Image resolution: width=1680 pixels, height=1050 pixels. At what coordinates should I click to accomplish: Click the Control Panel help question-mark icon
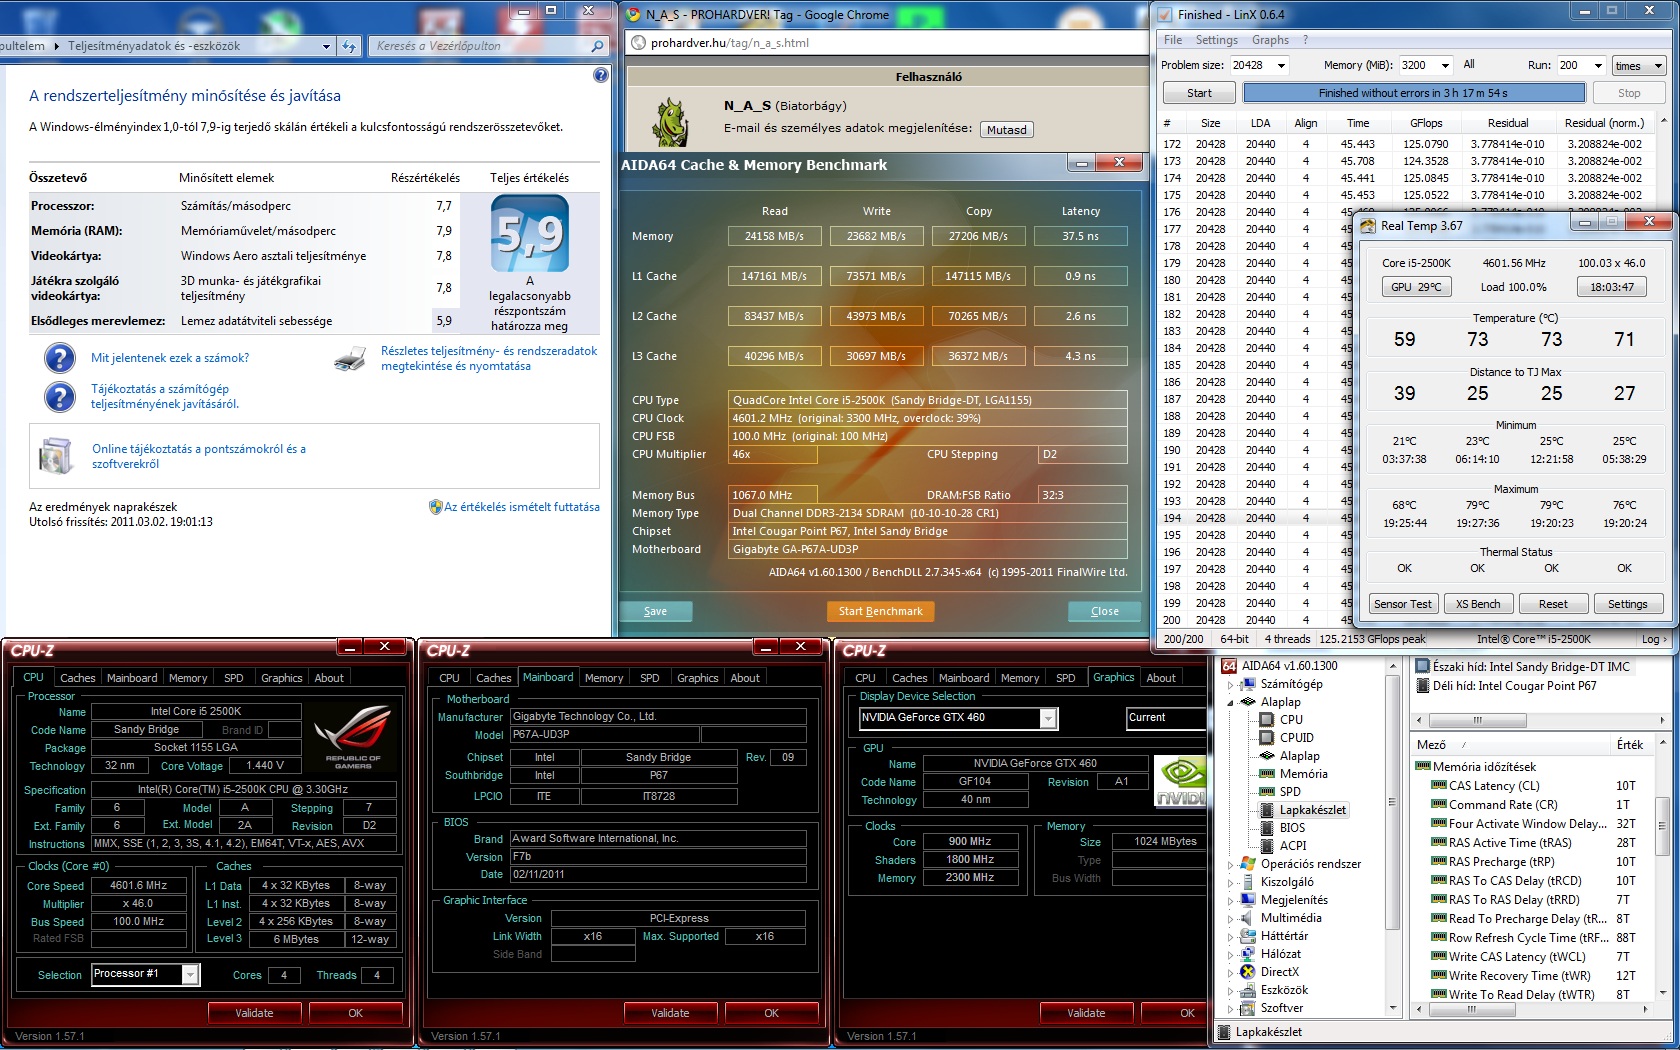point(600,75)
